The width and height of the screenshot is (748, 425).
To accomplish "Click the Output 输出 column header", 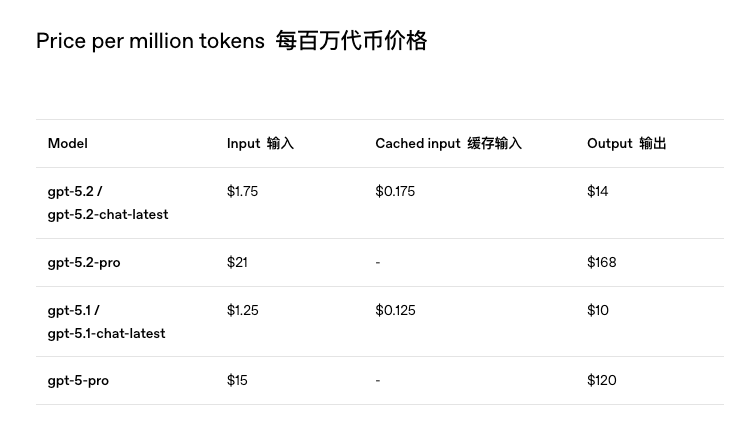I will (626, 144).
